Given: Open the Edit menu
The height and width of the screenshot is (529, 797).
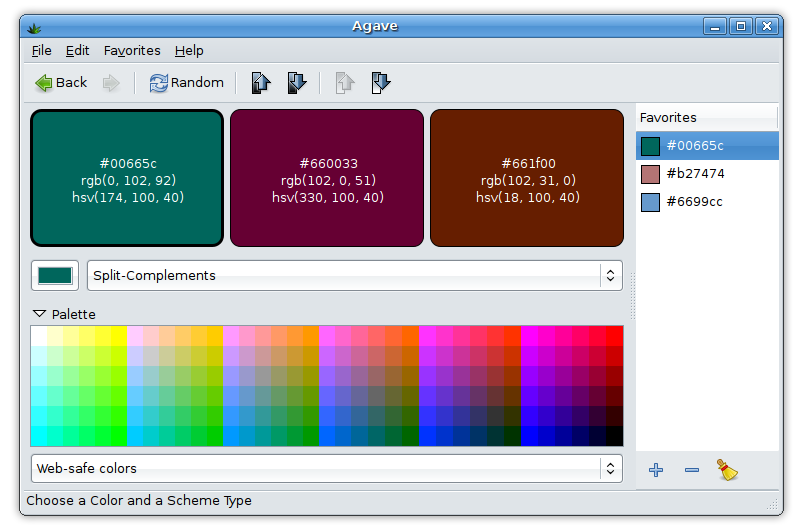Looking at the screenshot, I should click(77, 51).
